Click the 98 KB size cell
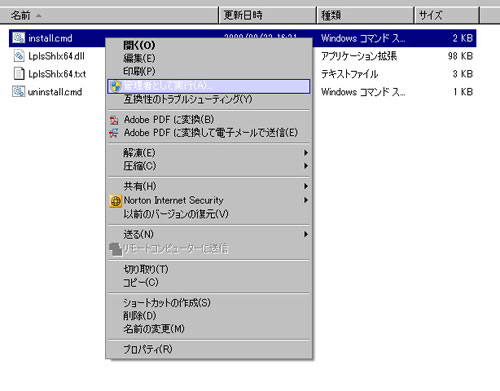 pyautogui.click(x=460, y=56)
